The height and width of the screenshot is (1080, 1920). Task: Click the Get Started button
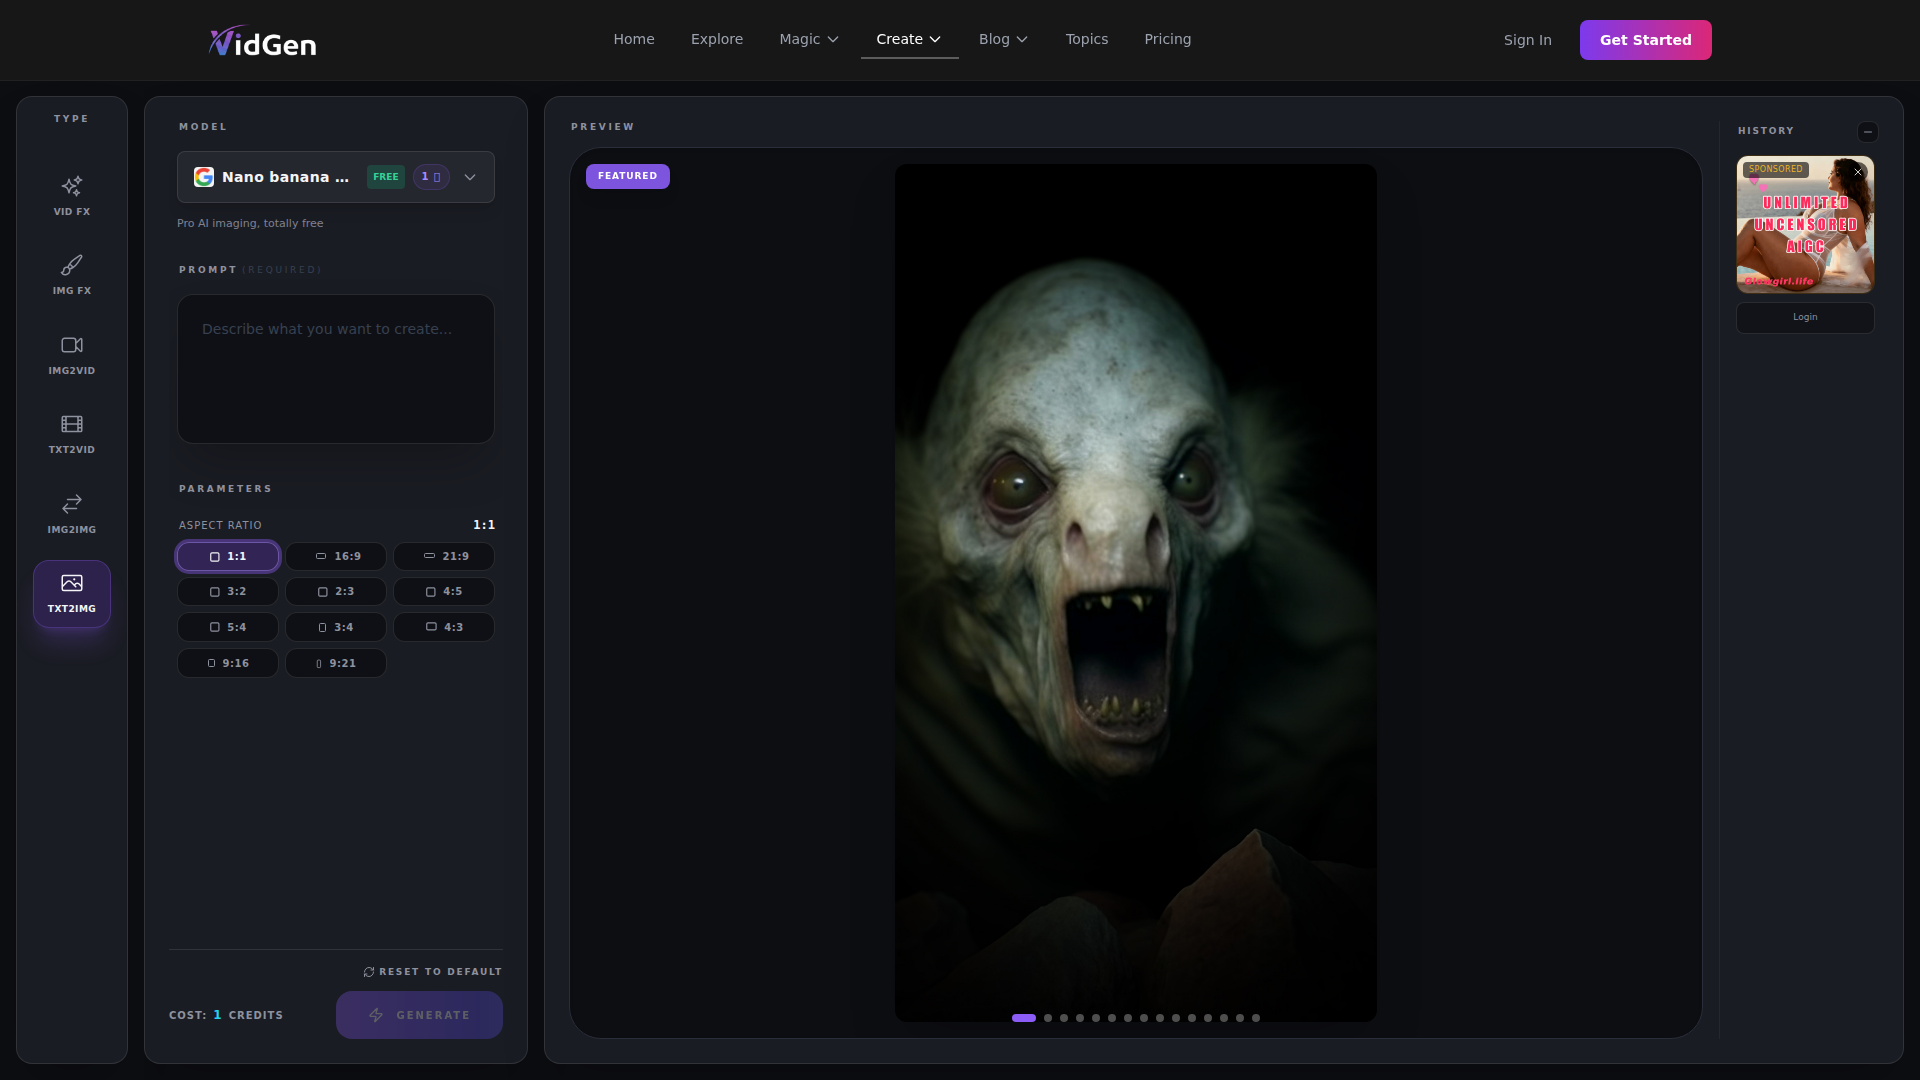point(1645,40)
